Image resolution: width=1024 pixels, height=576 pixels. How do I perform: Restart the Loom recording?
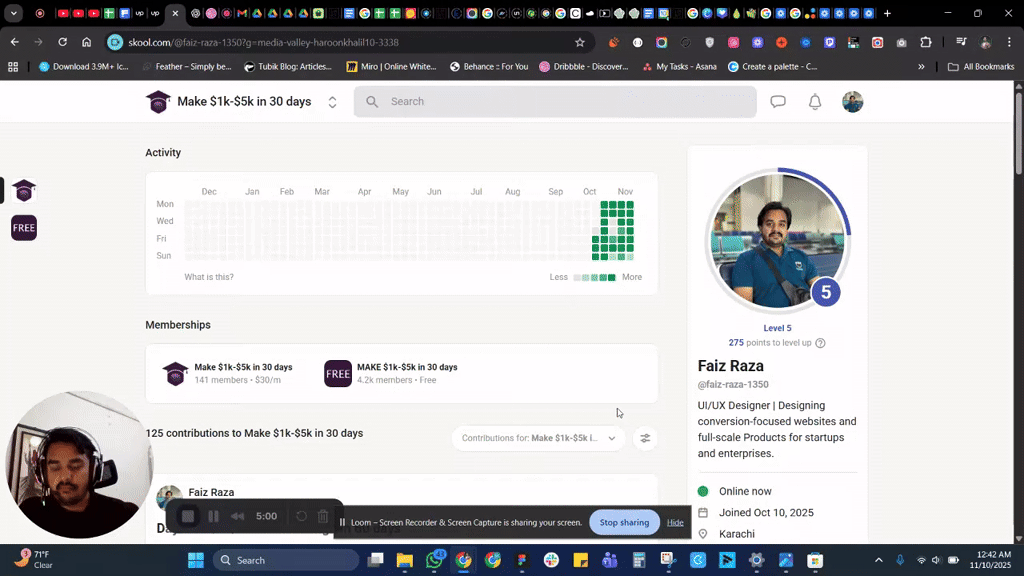[301, 517]
